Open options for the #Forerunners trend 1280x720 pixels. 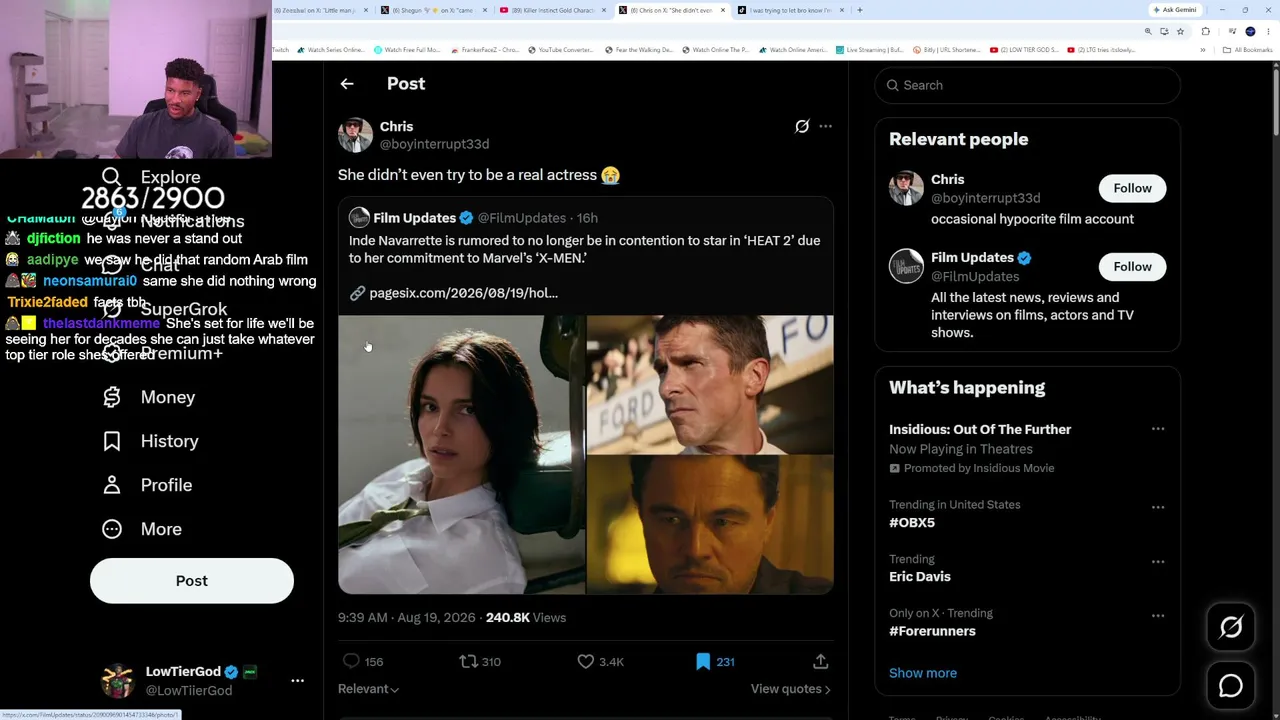click(x=1158, y=615)
